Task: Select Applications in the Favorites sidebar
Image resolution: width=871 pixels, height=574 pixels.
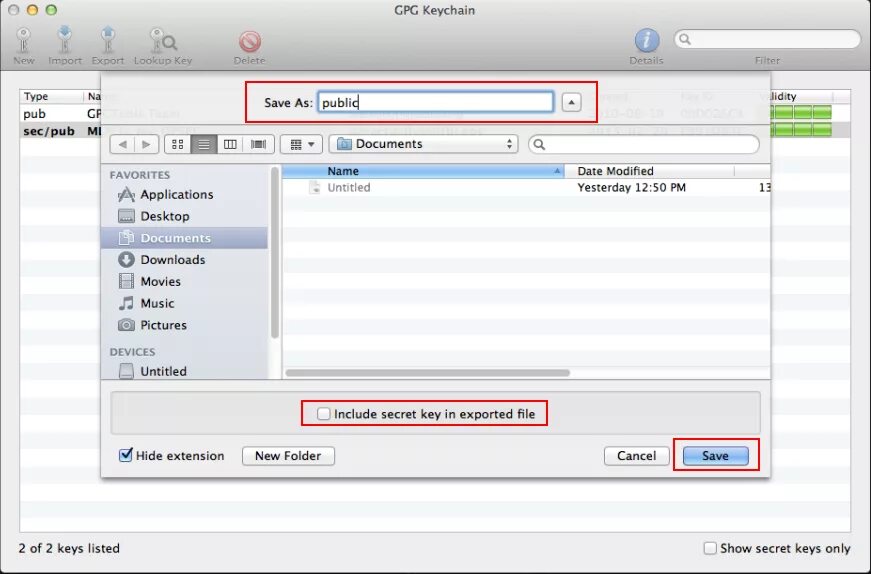Action: click(184, 194)
